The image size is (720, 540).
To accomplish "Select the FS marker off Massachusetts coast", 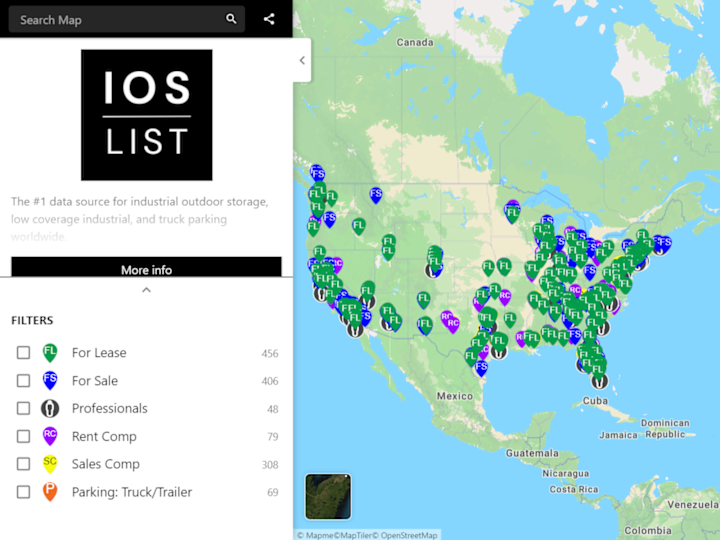I will [x=665, y=244].
